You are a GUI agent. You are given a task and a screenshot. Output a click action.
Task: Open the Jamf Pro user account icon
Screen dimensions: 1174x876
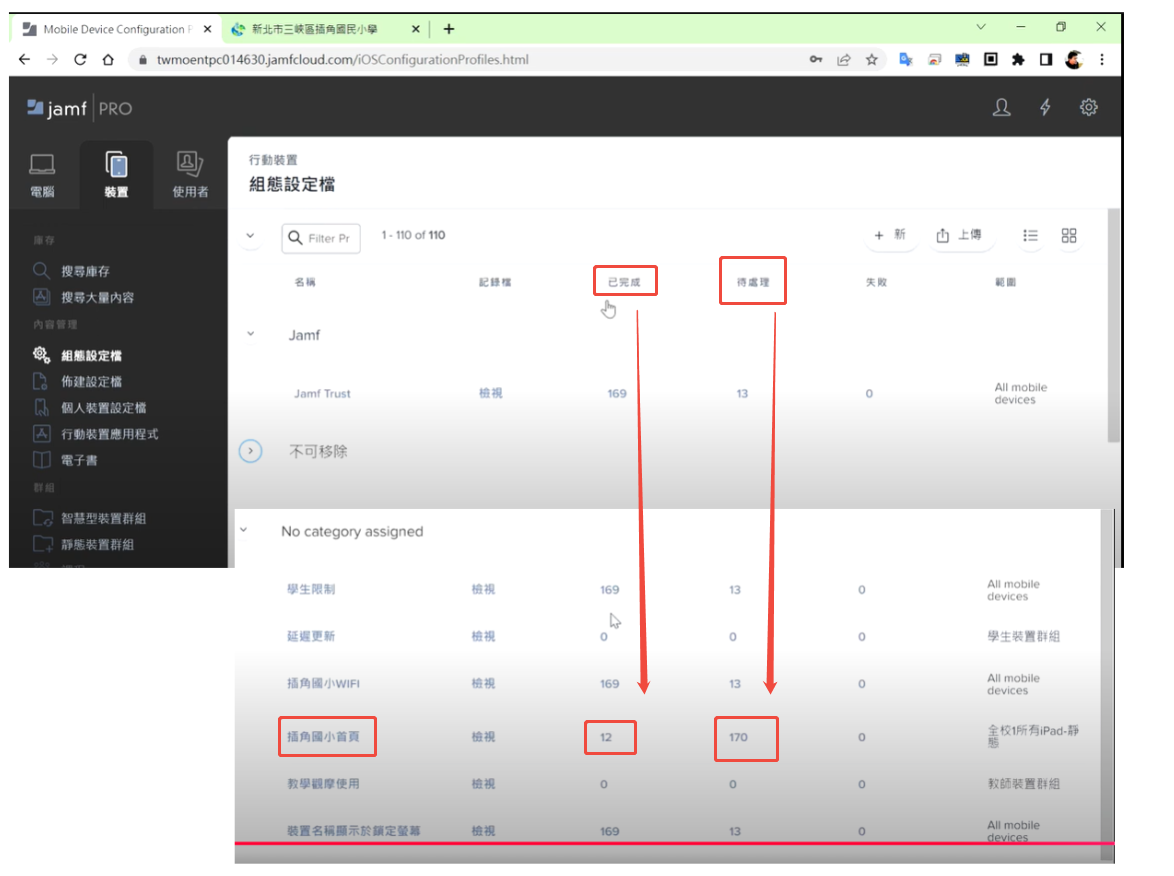point(1001,108)
